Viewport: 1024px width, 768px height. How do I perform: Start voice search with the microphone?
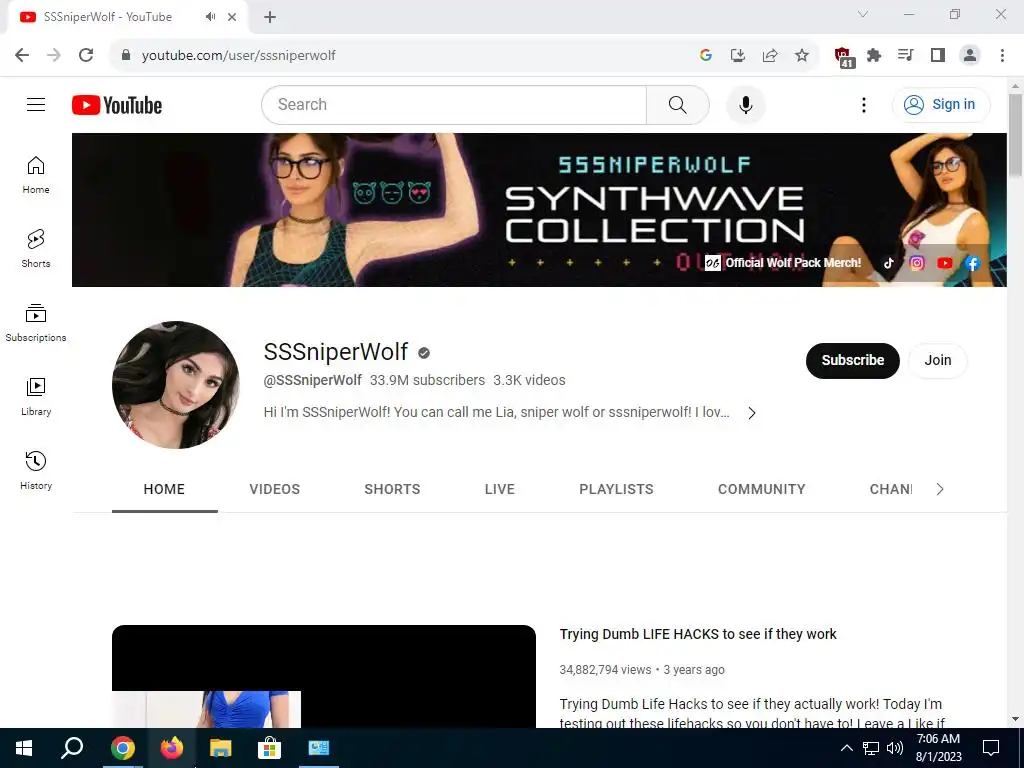tap(745, 104)
